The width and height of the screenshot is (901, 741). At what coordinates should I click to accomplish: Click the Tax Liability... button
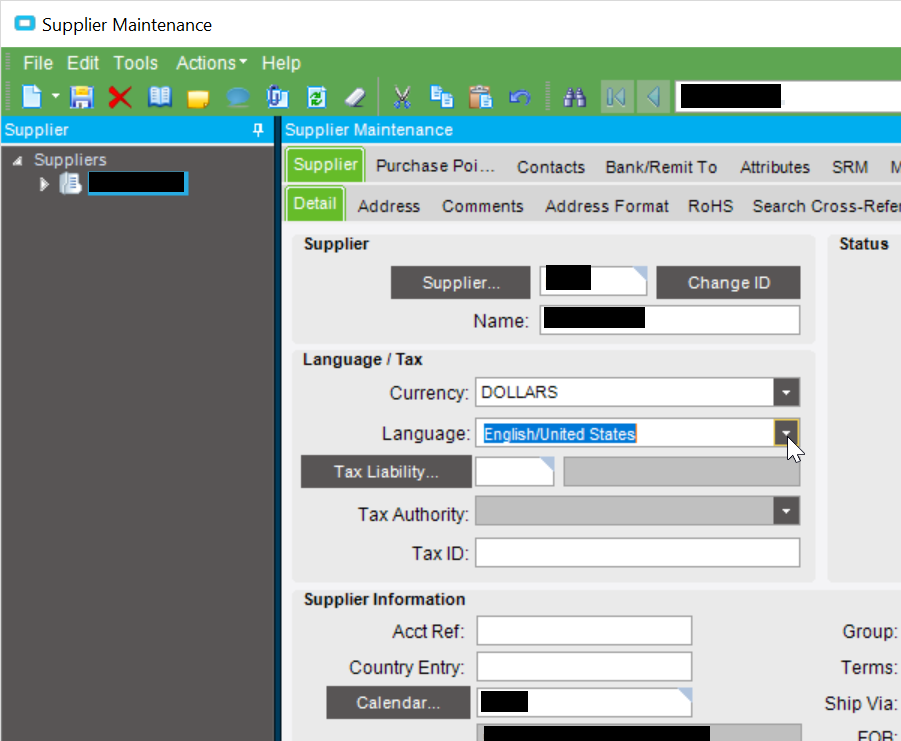click(x=386, y=472)
